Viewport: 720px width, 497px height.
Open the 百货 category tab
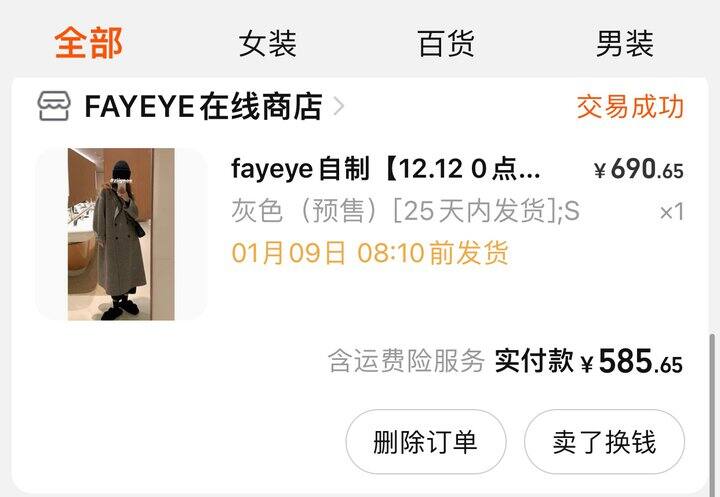point(446,44)
